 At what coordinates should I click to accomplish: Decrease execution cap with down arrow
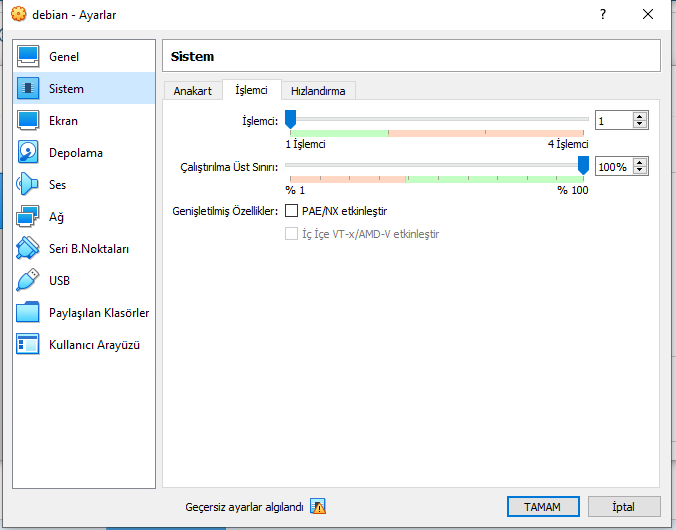640,170
